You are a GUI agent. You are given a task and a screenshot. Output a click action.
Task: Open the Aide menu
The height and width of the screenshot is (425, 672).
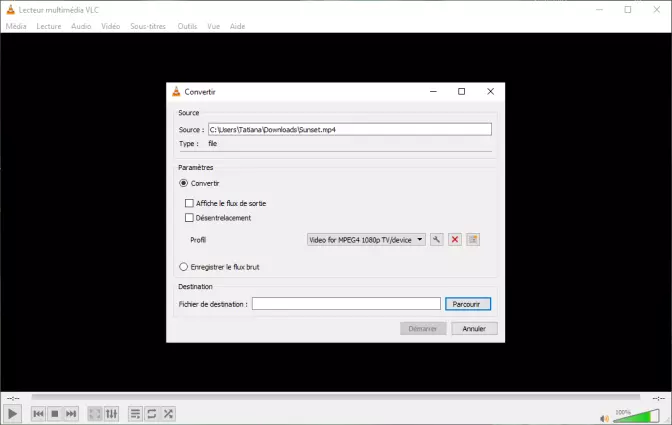[x=237, y=26]
